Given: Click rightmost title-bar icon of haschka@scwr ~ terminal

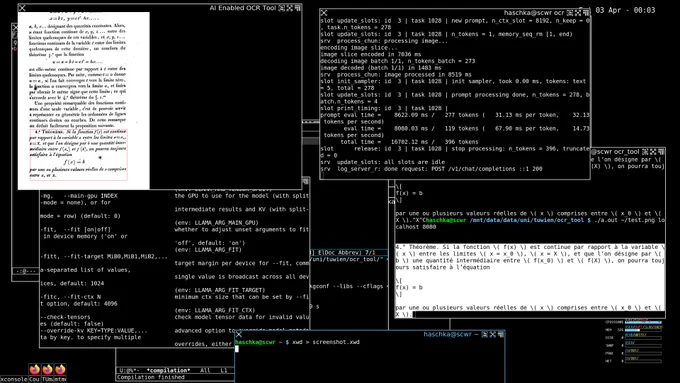Looking at the screenshot, I should 501,334.
